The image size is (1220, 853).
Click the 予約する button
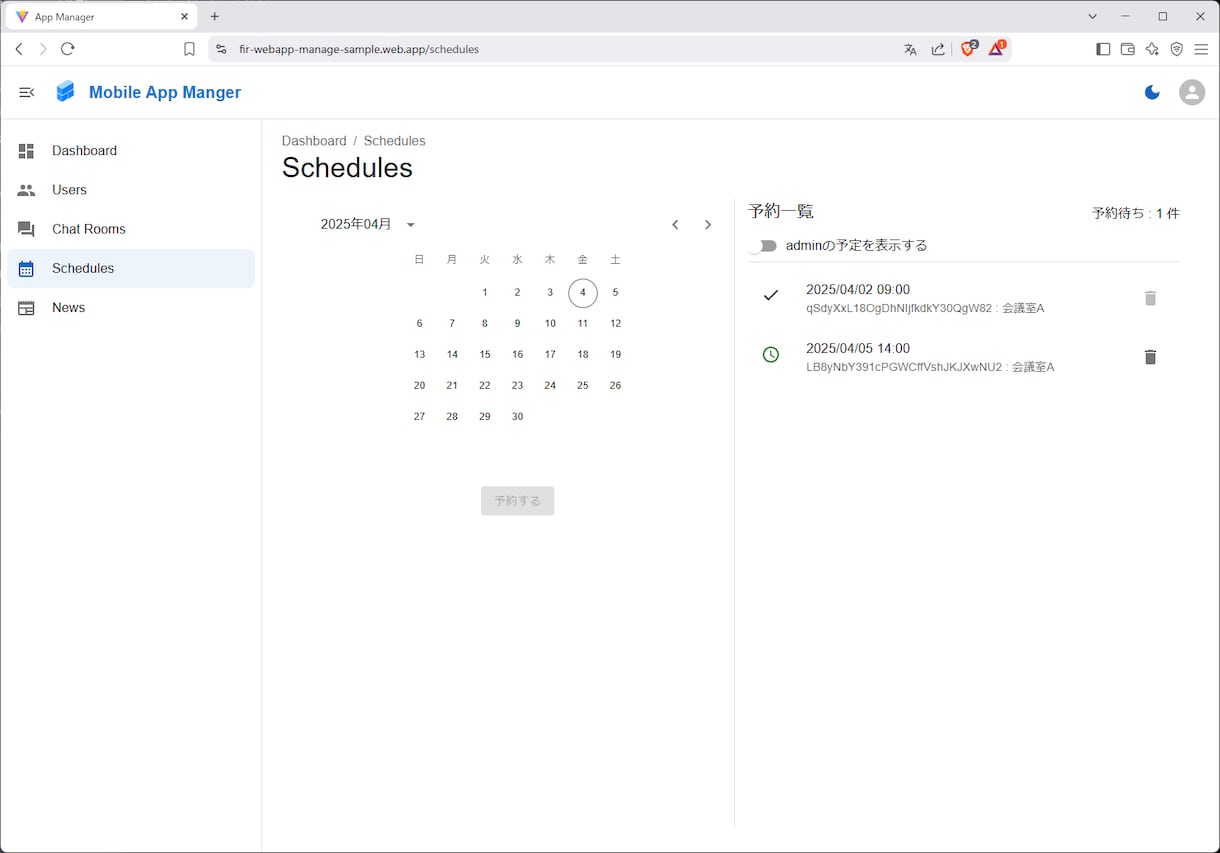click(x=517, y=501)
